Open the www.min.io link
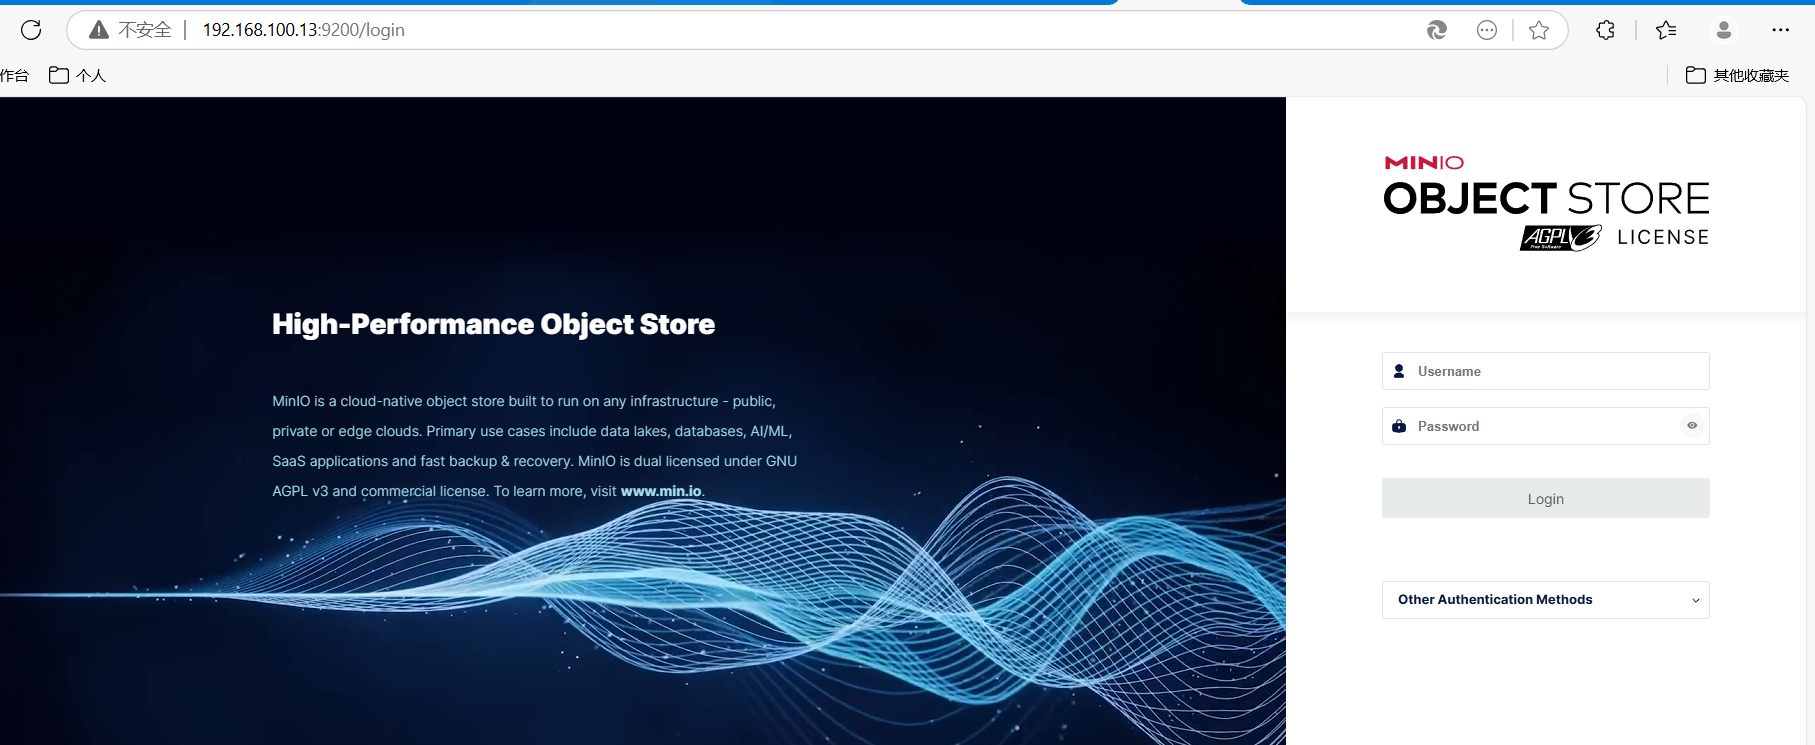The height and width of the screenshot is (745, 1815). [661, 491]
